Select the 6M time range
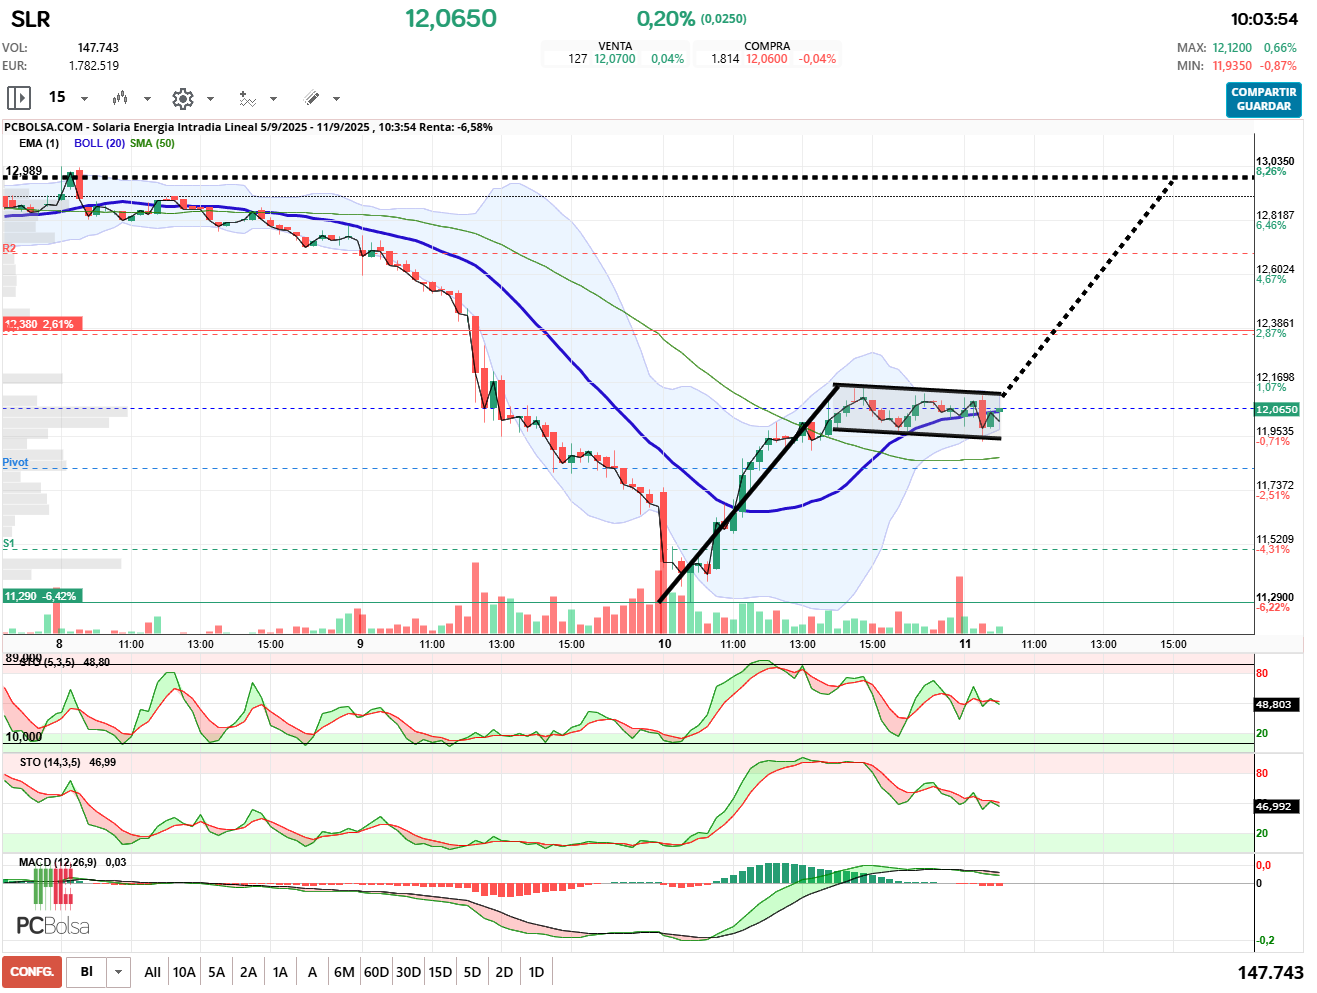 point(344,972)
